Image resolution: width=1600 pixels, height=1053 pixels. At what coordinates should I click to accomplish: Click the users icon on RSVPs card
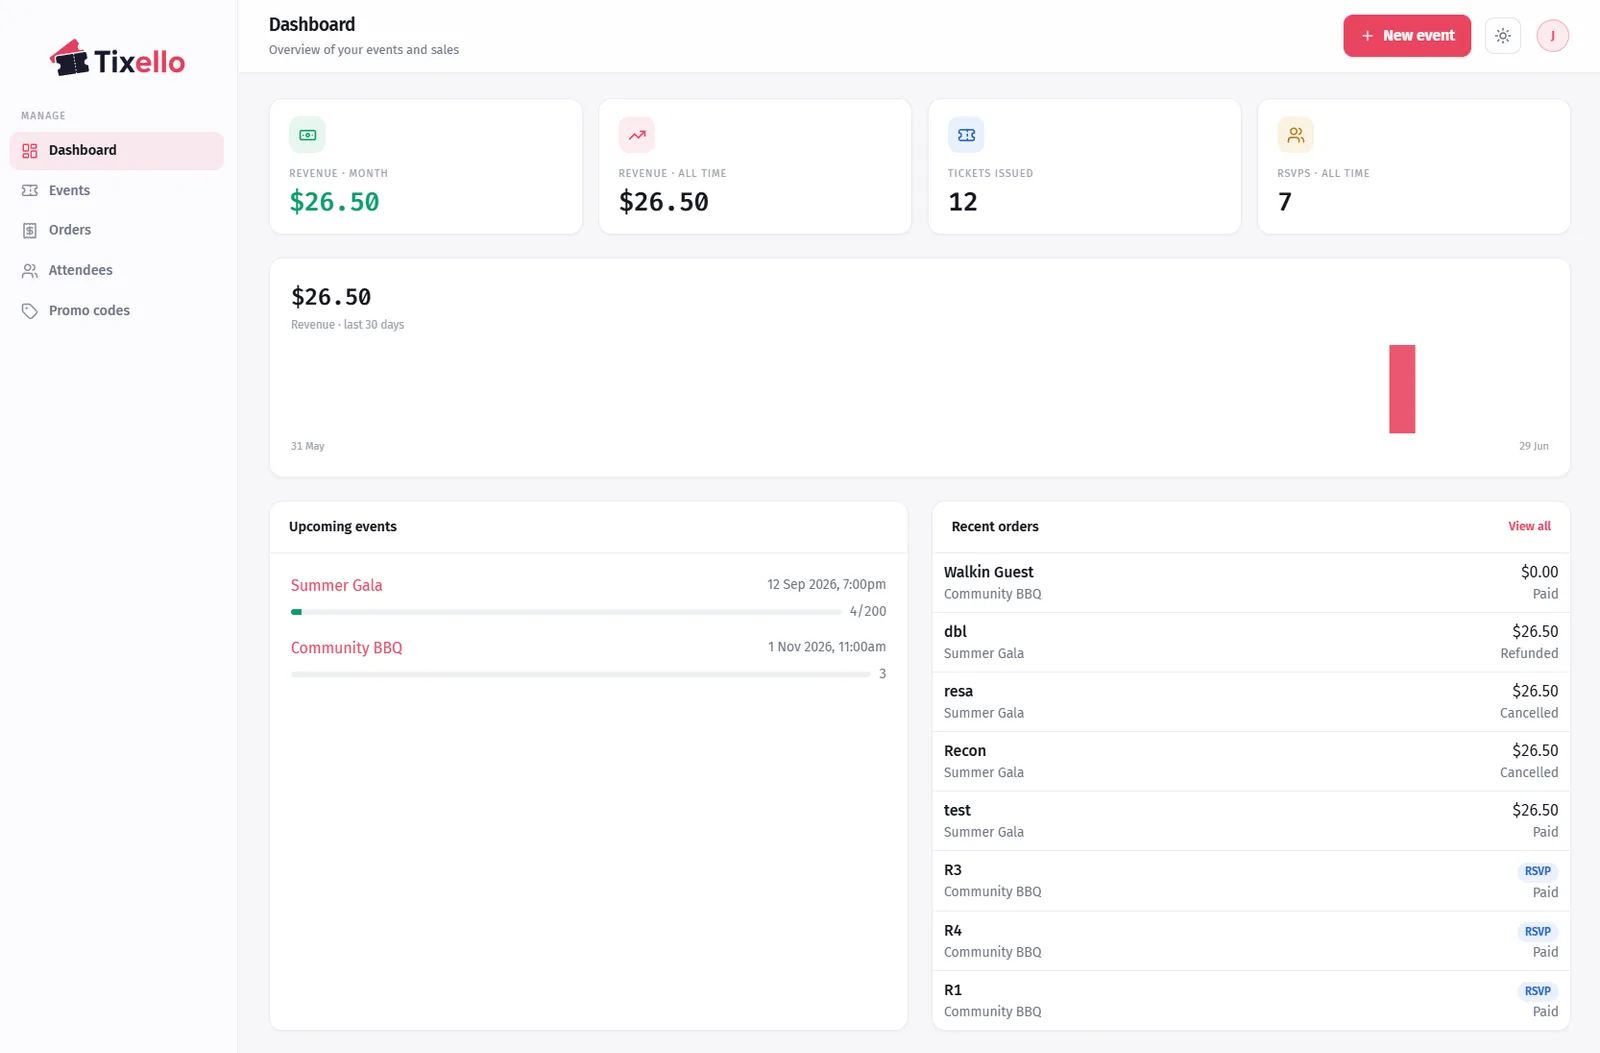pos(1296,135)
